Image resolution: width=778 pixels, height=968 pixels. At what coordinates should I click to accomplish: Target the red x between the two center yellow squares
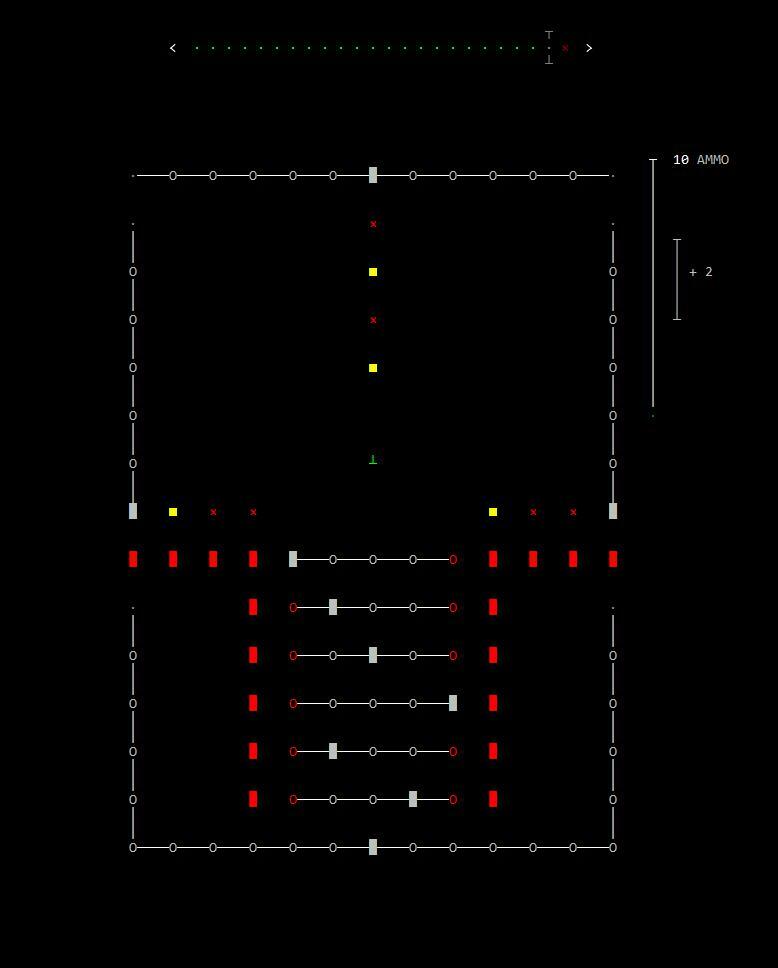pos(373,320)
